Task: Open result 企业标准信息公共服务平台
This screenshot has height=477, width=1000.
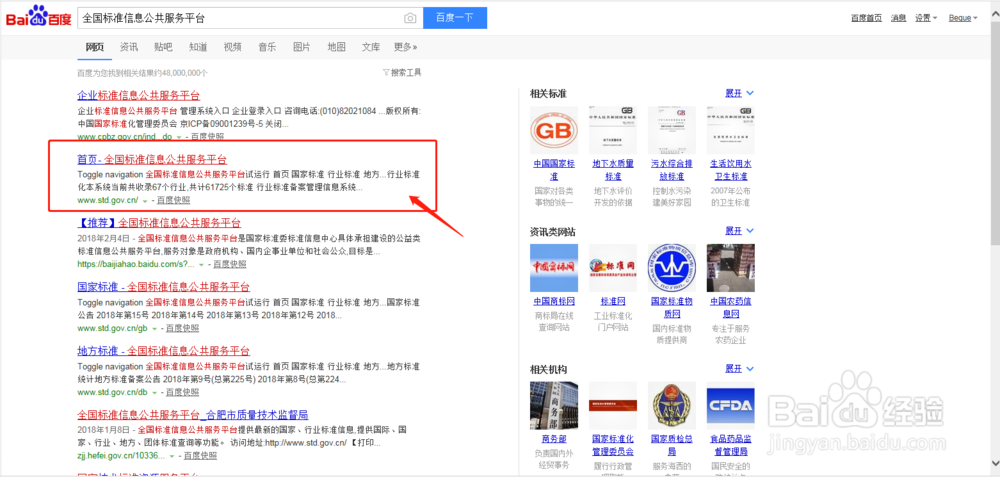Action: point(138,96)
